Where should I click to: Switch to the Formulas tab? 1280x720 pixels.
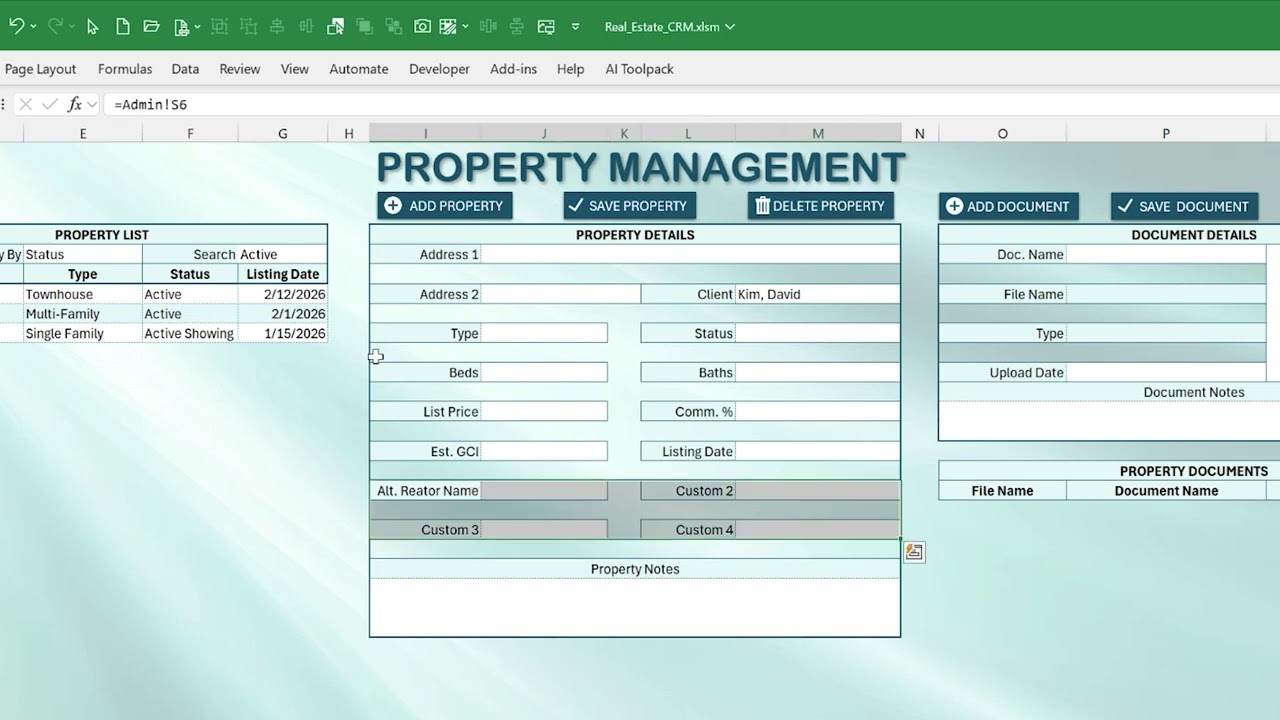125,69
